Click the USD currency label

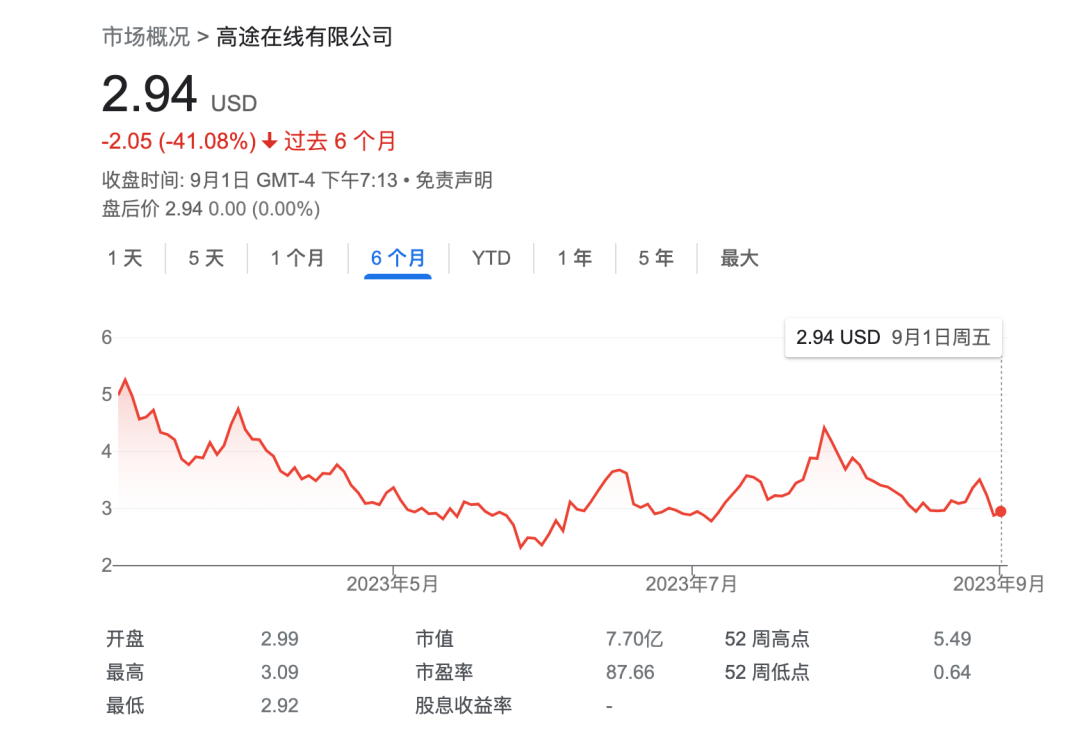pos(233,103)
